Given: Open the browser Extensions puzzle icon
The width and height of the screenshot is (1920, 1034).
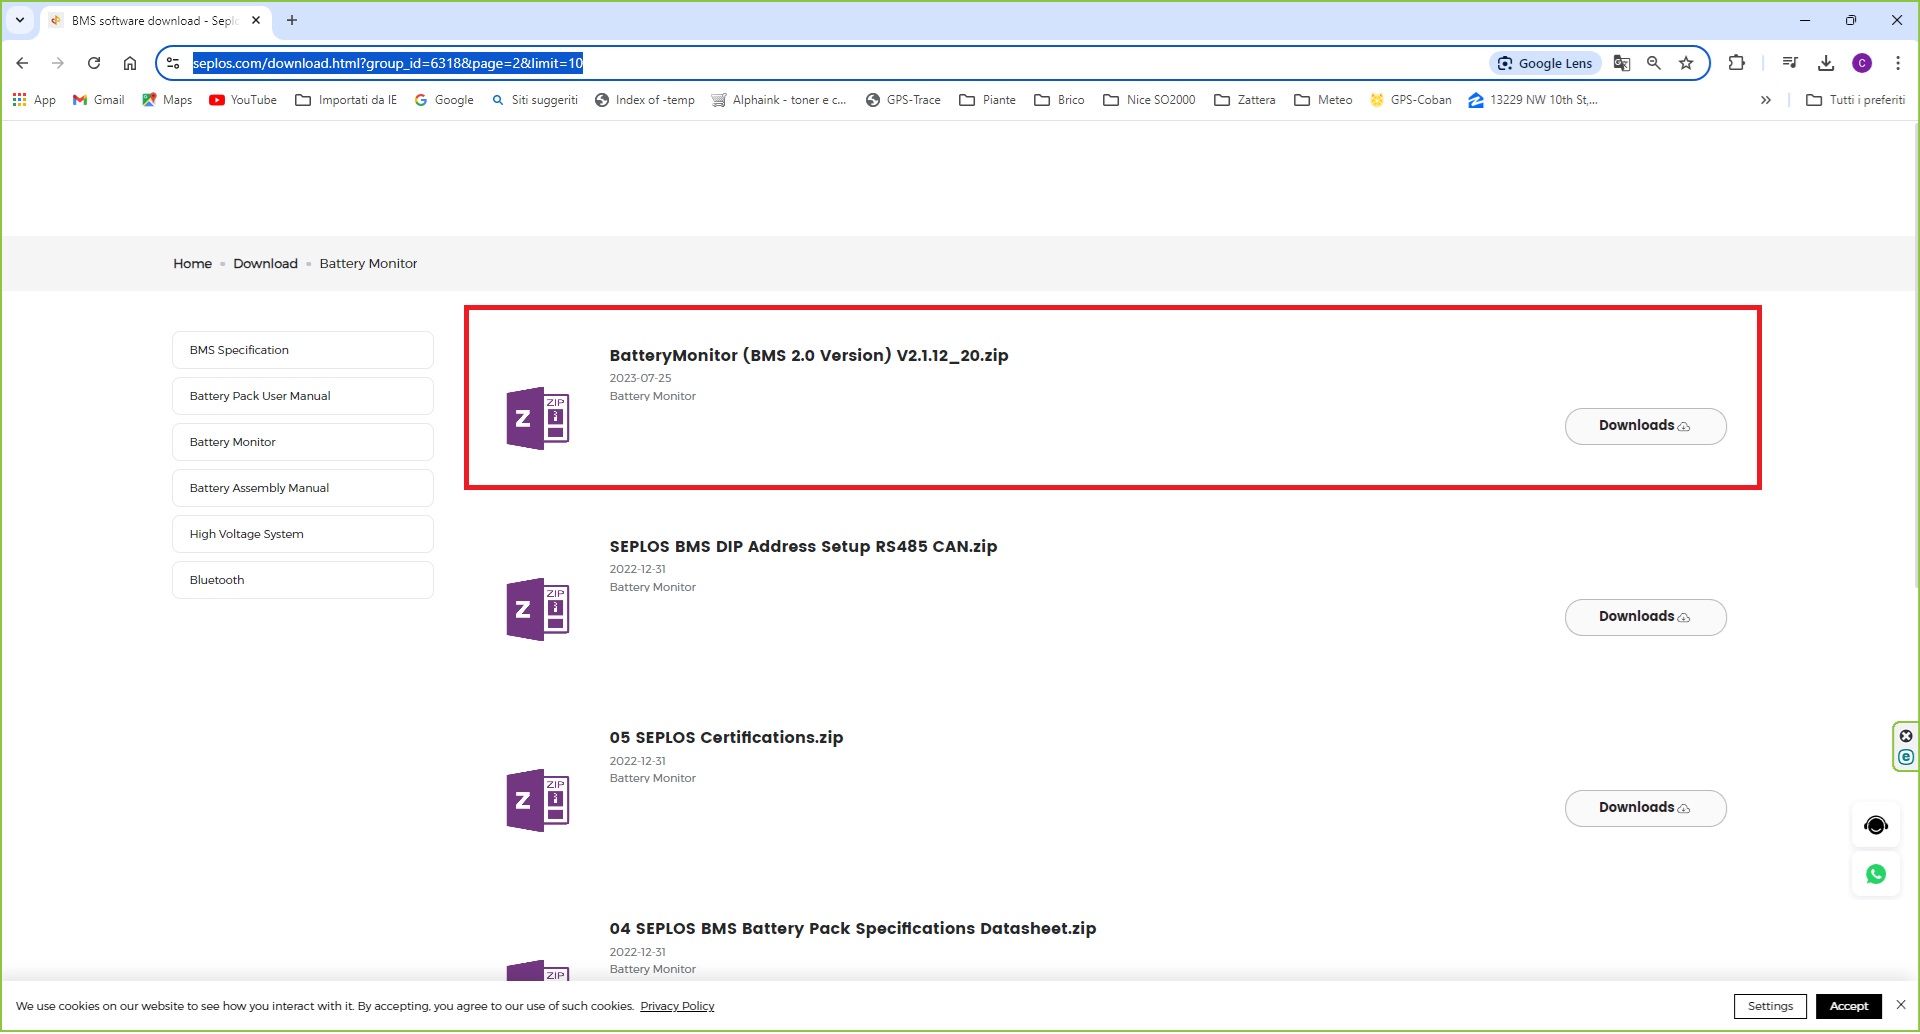Looking at the screenshot, I should click(1736, 63).
